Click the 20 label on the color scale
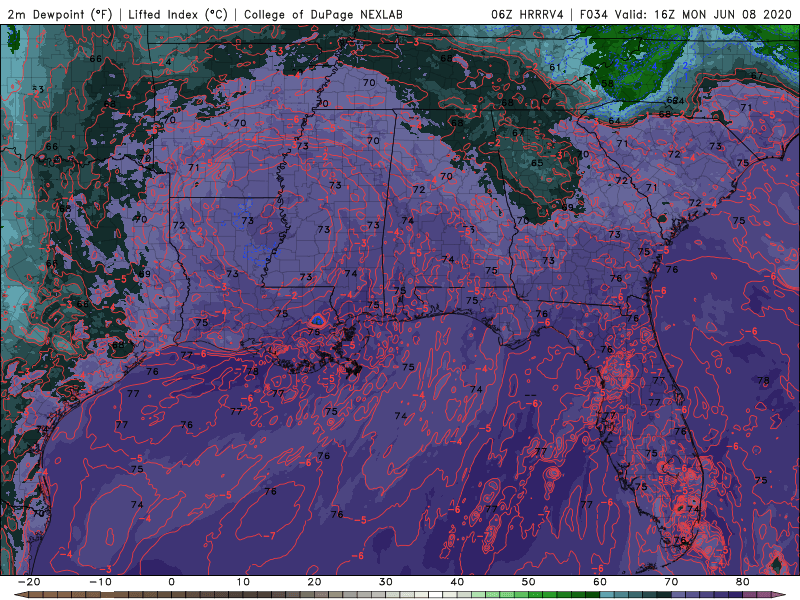 (x=314, y=582)
